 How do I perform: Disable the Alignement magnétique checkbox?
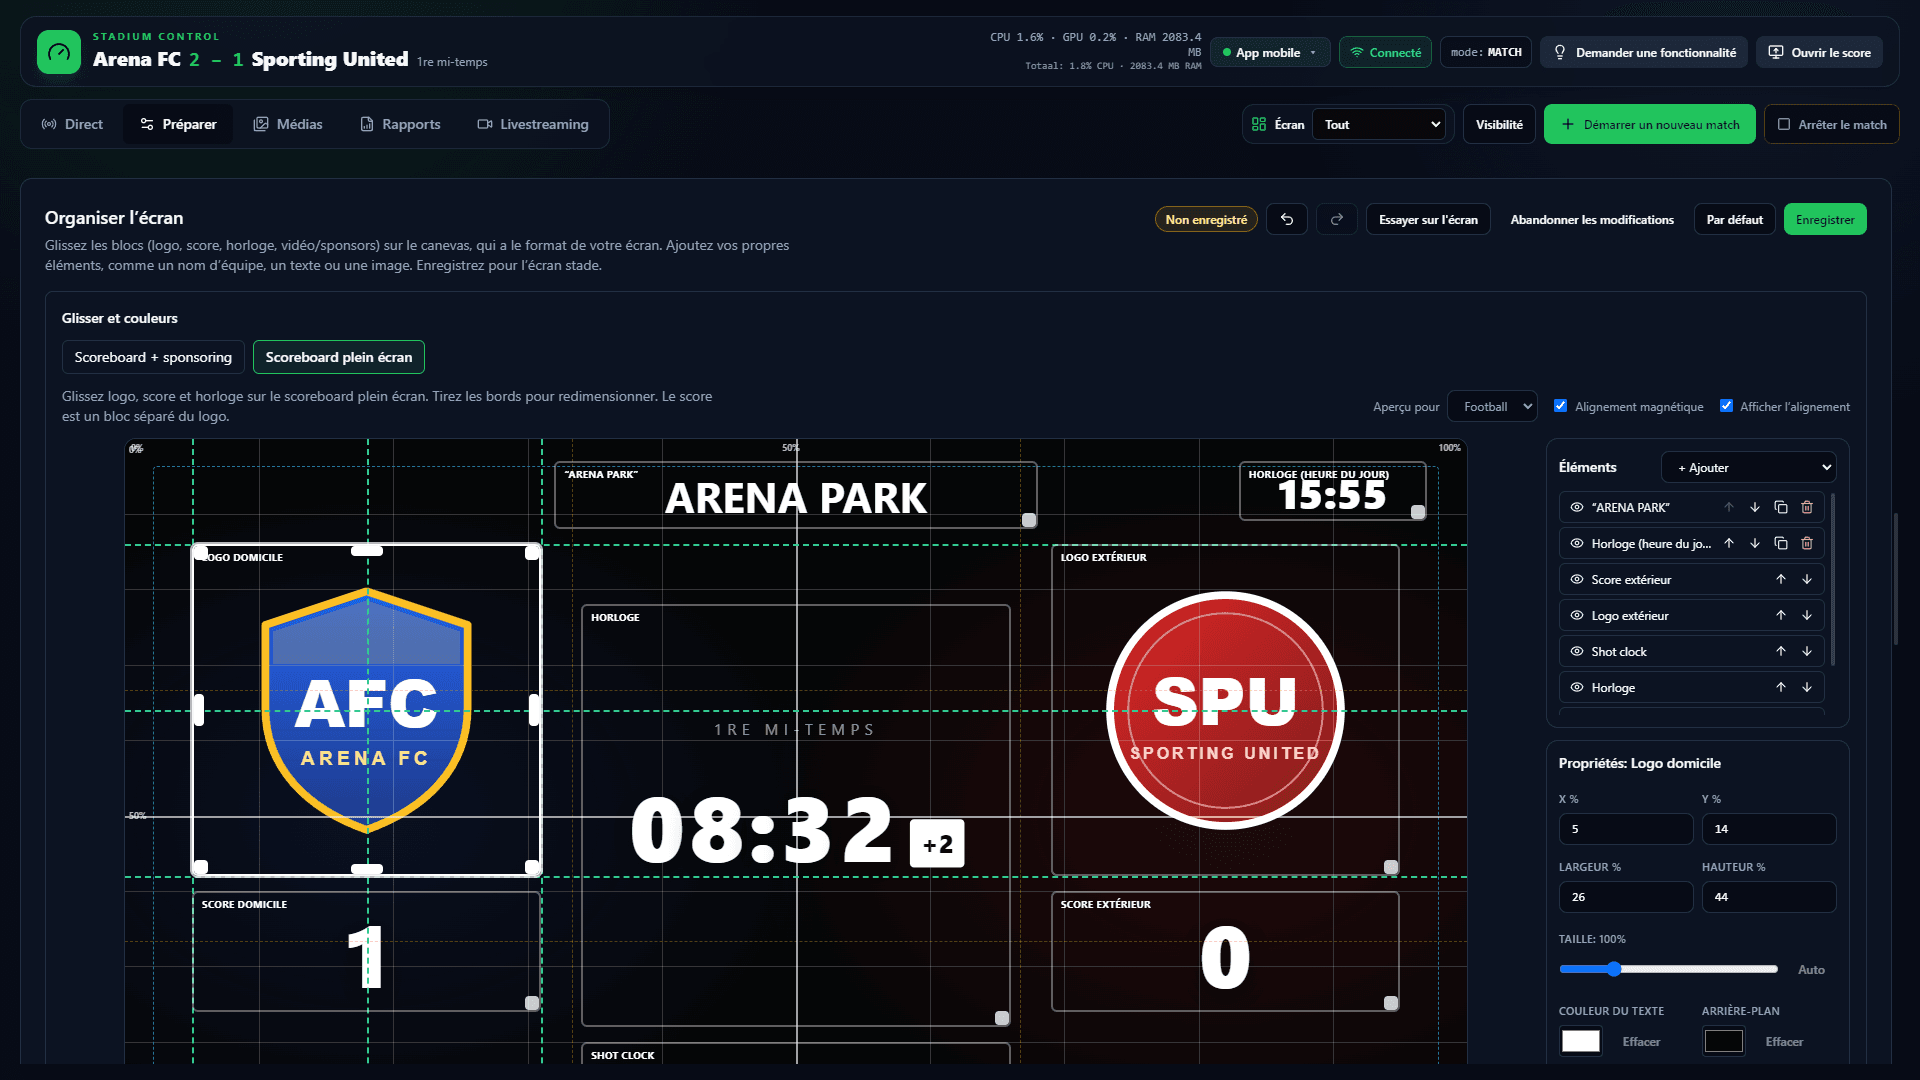tap(1560, 406)
